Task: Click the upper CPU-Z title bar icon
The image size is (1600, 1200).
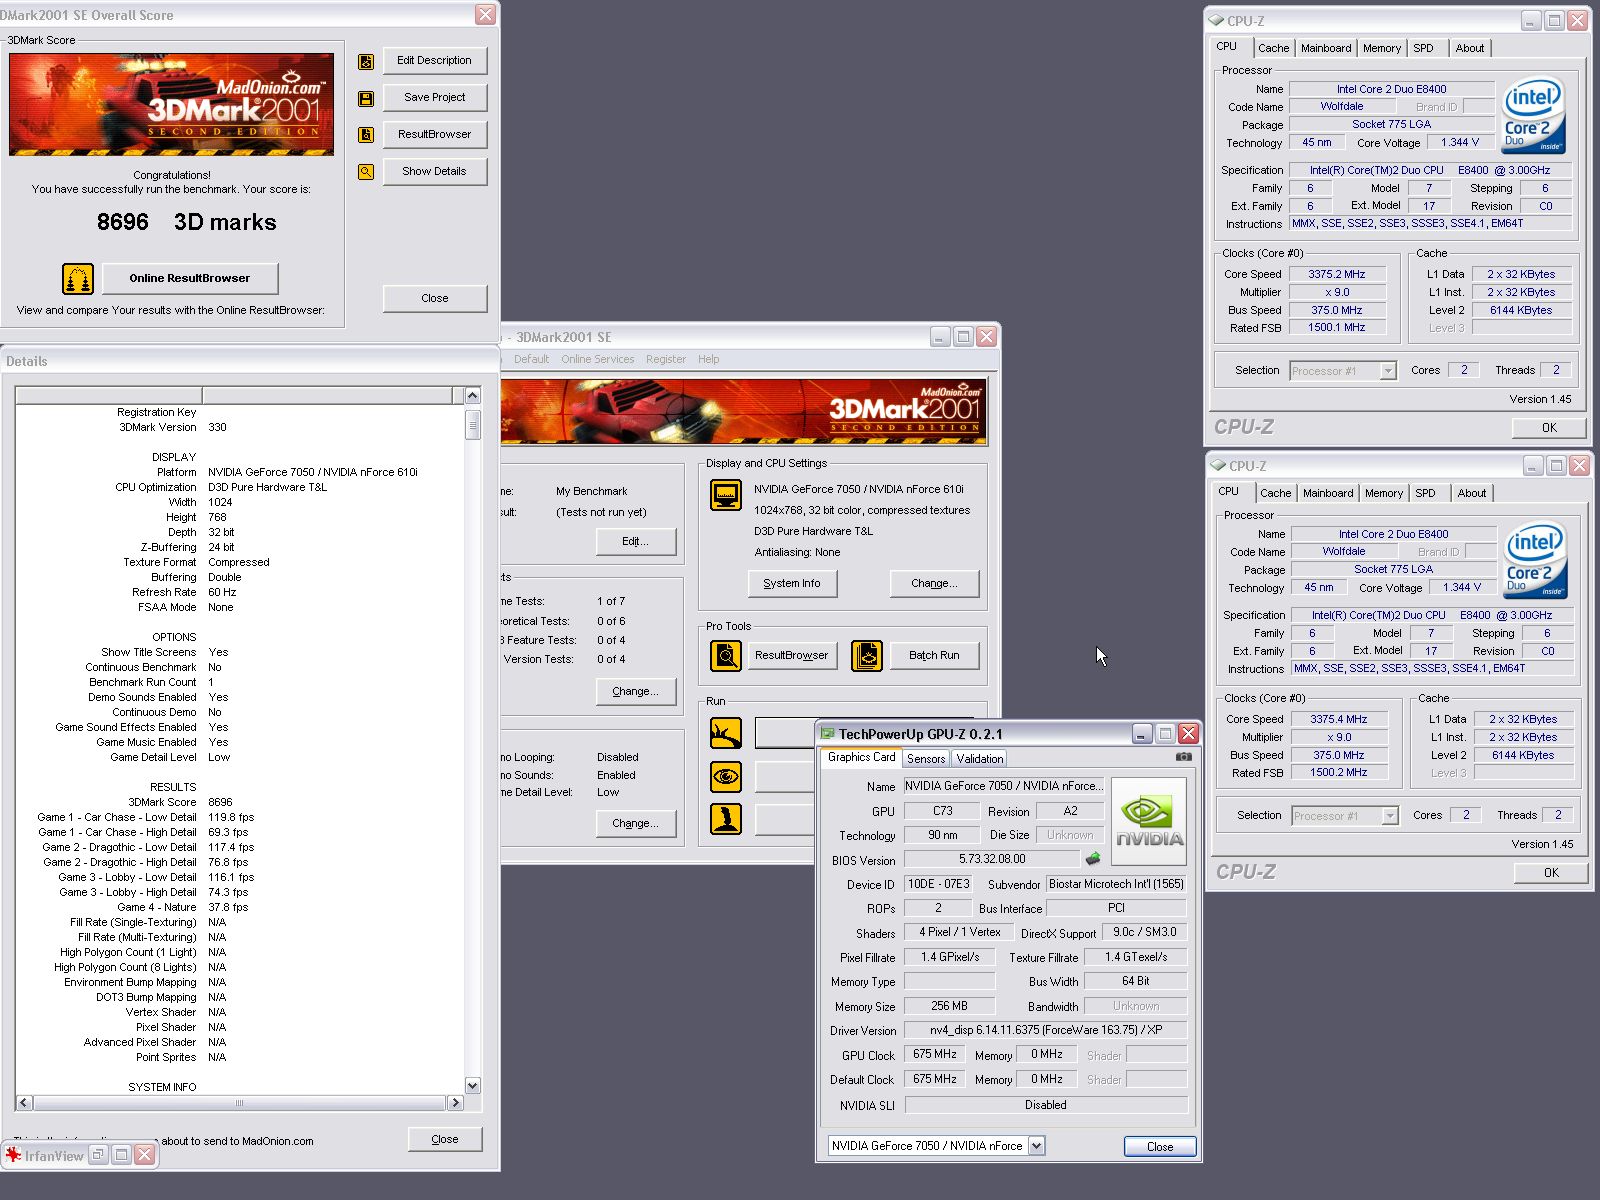Action: (x=1216, y=20)
